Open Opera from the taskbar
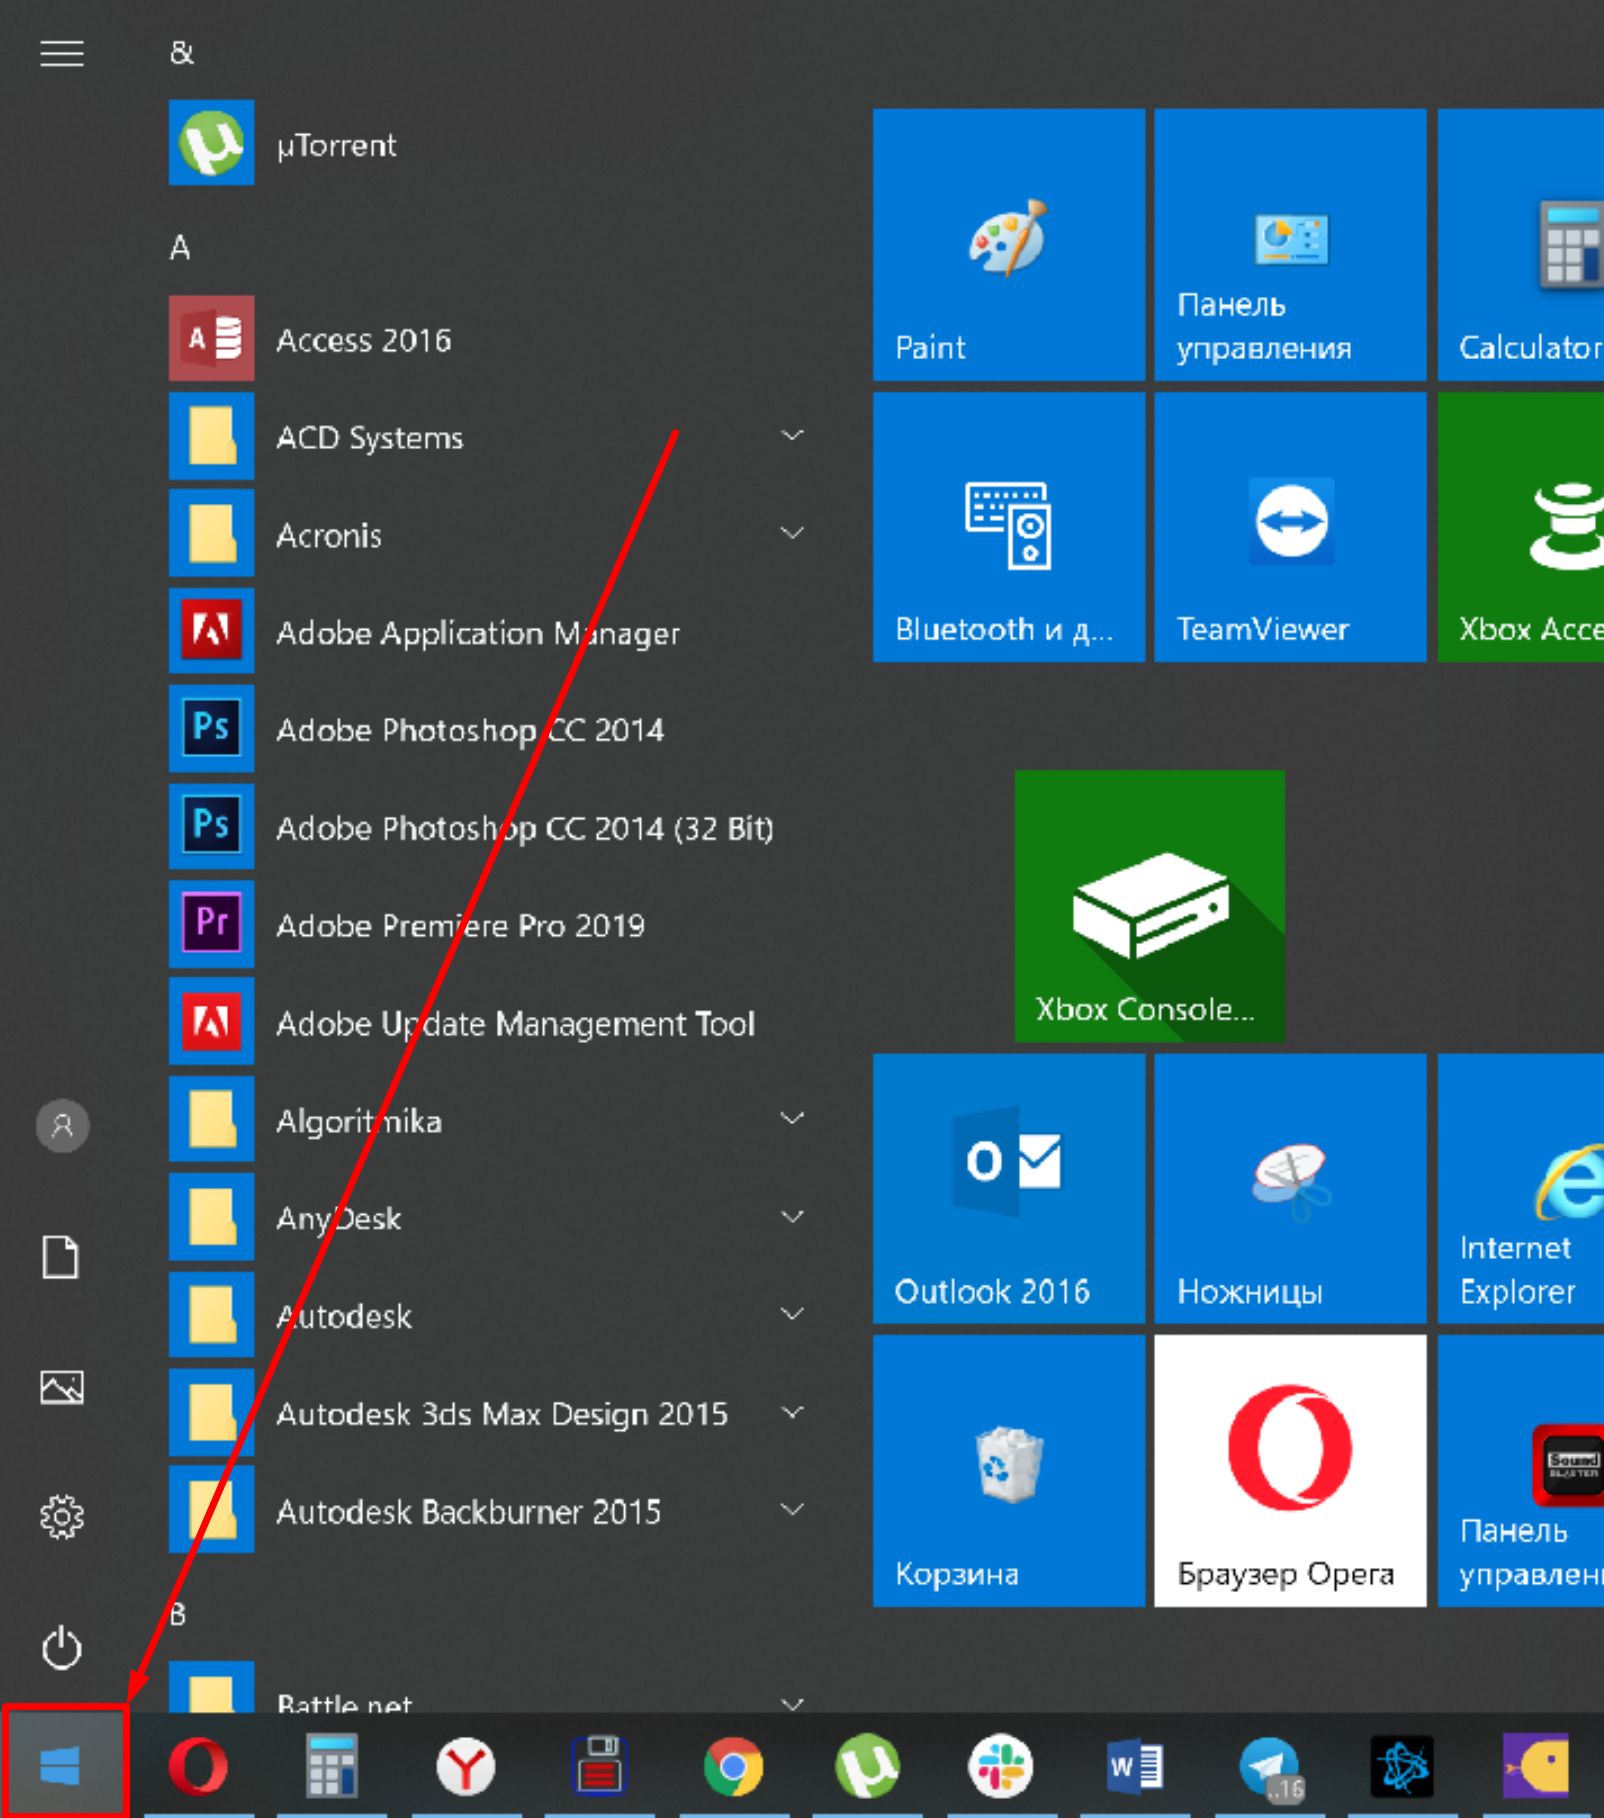Viewport: 1604px width, 1818px height. (x=198, y=1766)
